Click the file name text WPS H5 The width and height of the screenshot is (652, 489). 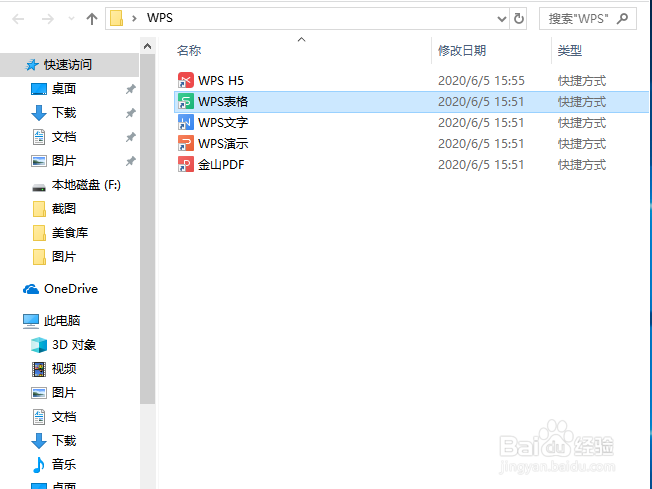pyautogui.click(x=221, y=81)
